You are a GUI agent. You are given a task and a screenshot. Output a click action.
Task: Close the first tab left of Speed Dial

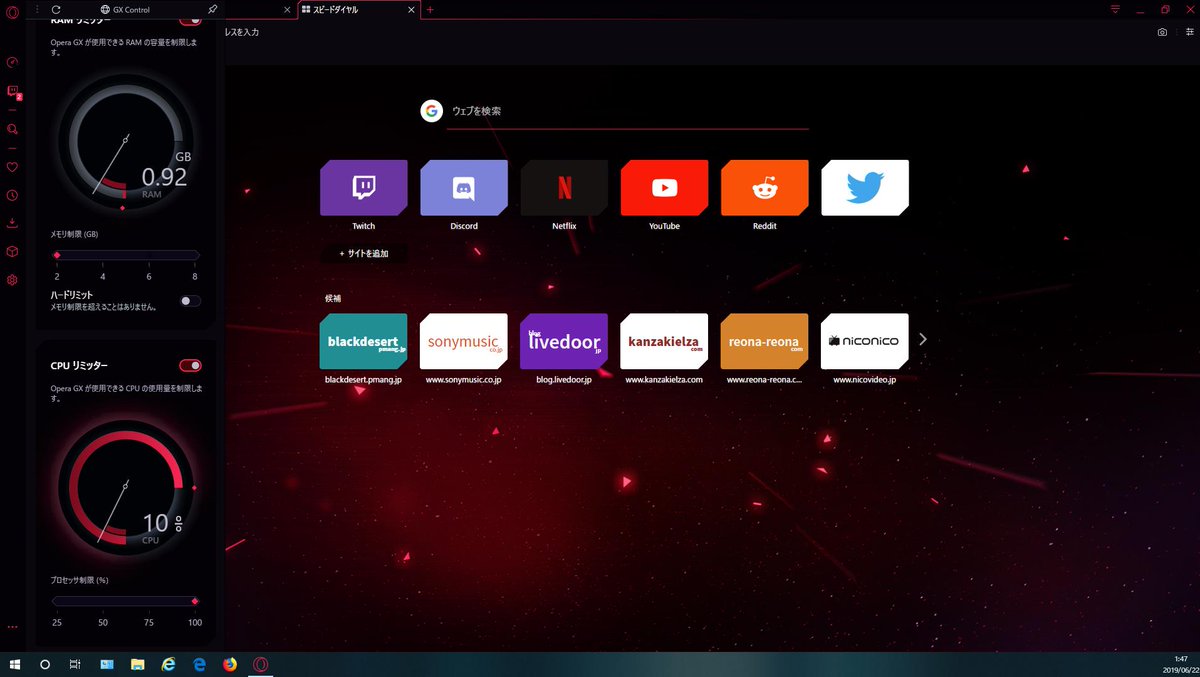click(x=288, y=9)
